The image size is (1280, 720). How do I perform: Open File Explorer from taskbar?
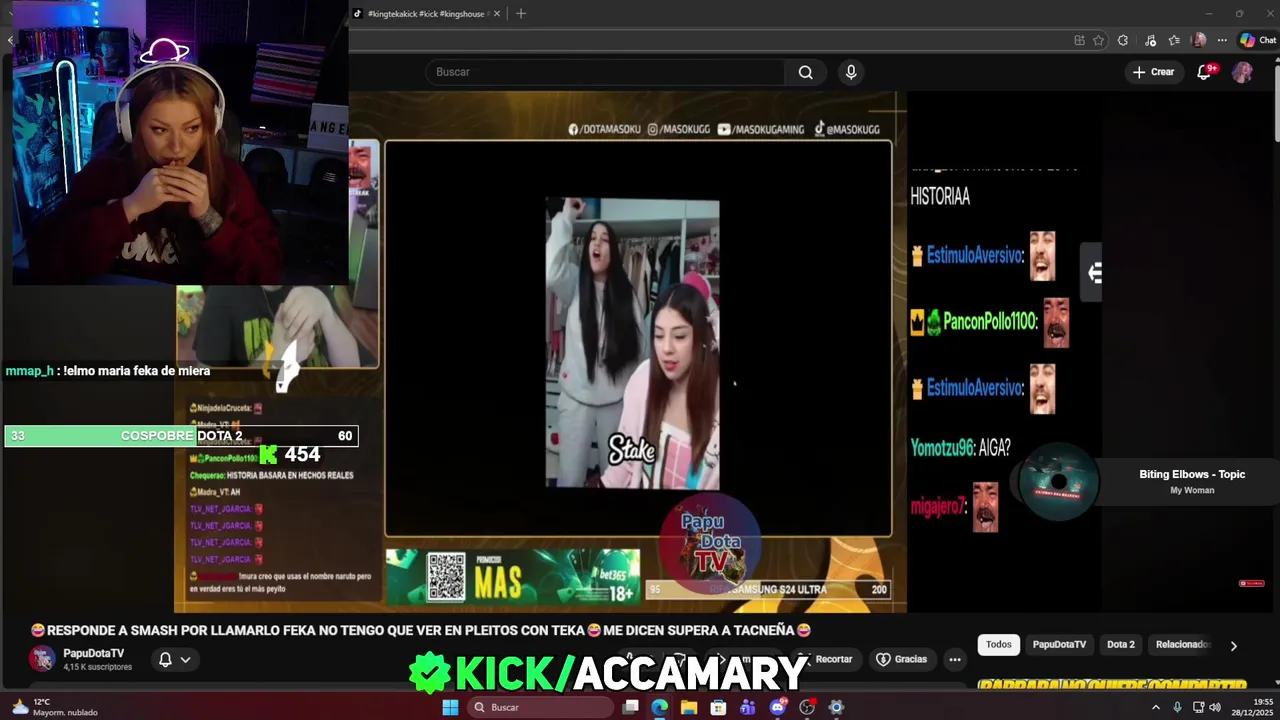tap(689, 707)
